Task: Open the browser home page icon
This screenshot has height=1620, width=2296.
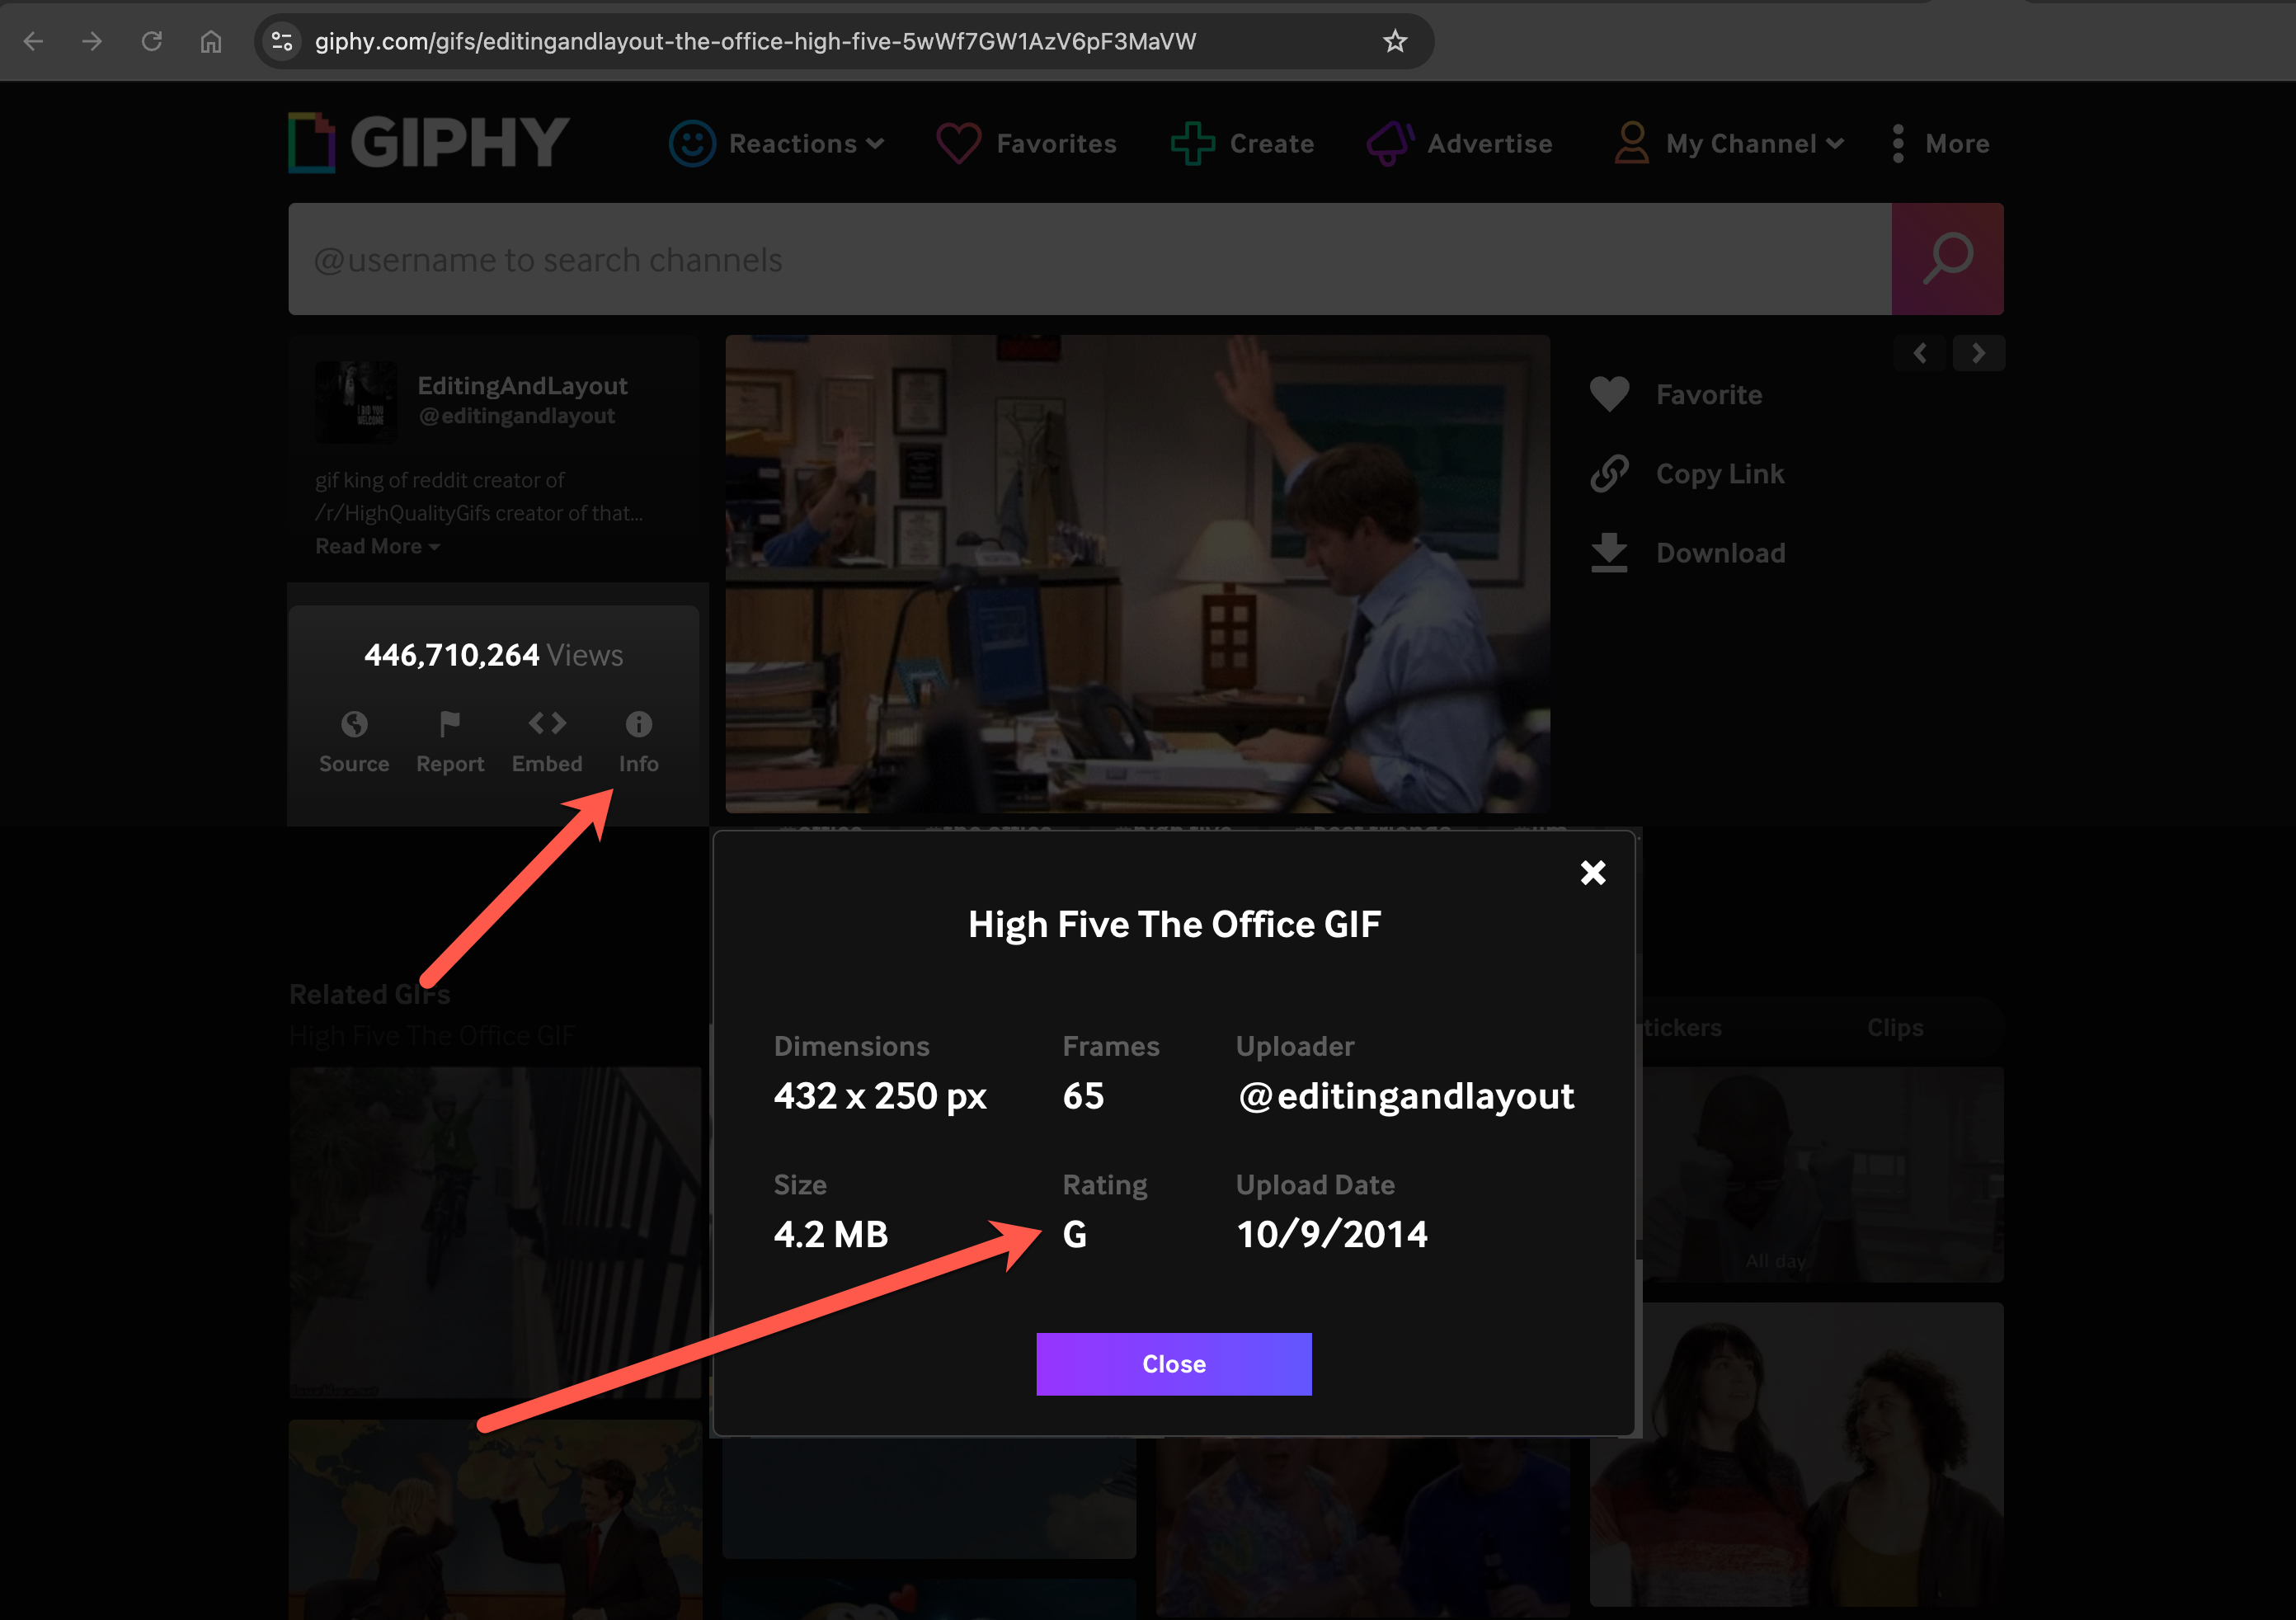Action: point(211,41)
